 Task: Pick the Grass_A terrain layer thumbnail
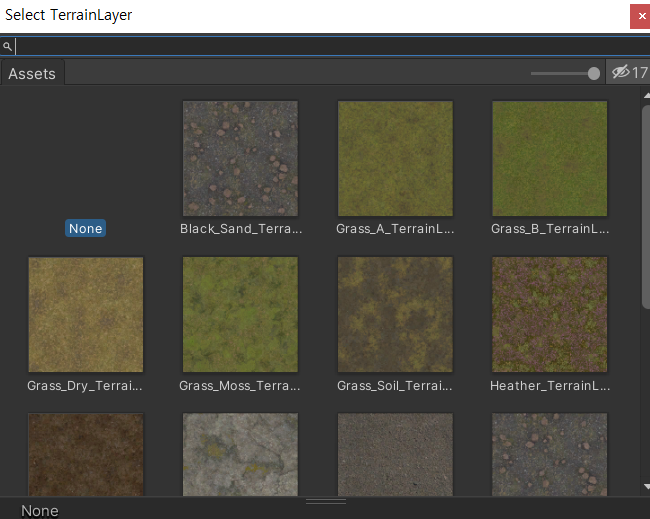pos(395,158)
